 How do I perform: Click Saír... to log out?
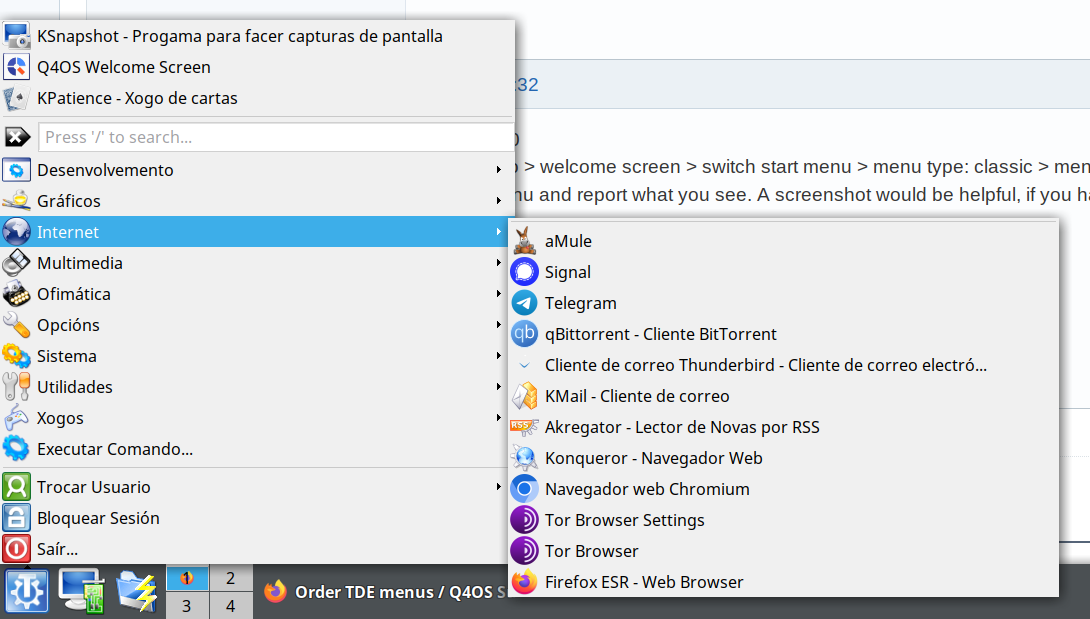coord(257,549)
